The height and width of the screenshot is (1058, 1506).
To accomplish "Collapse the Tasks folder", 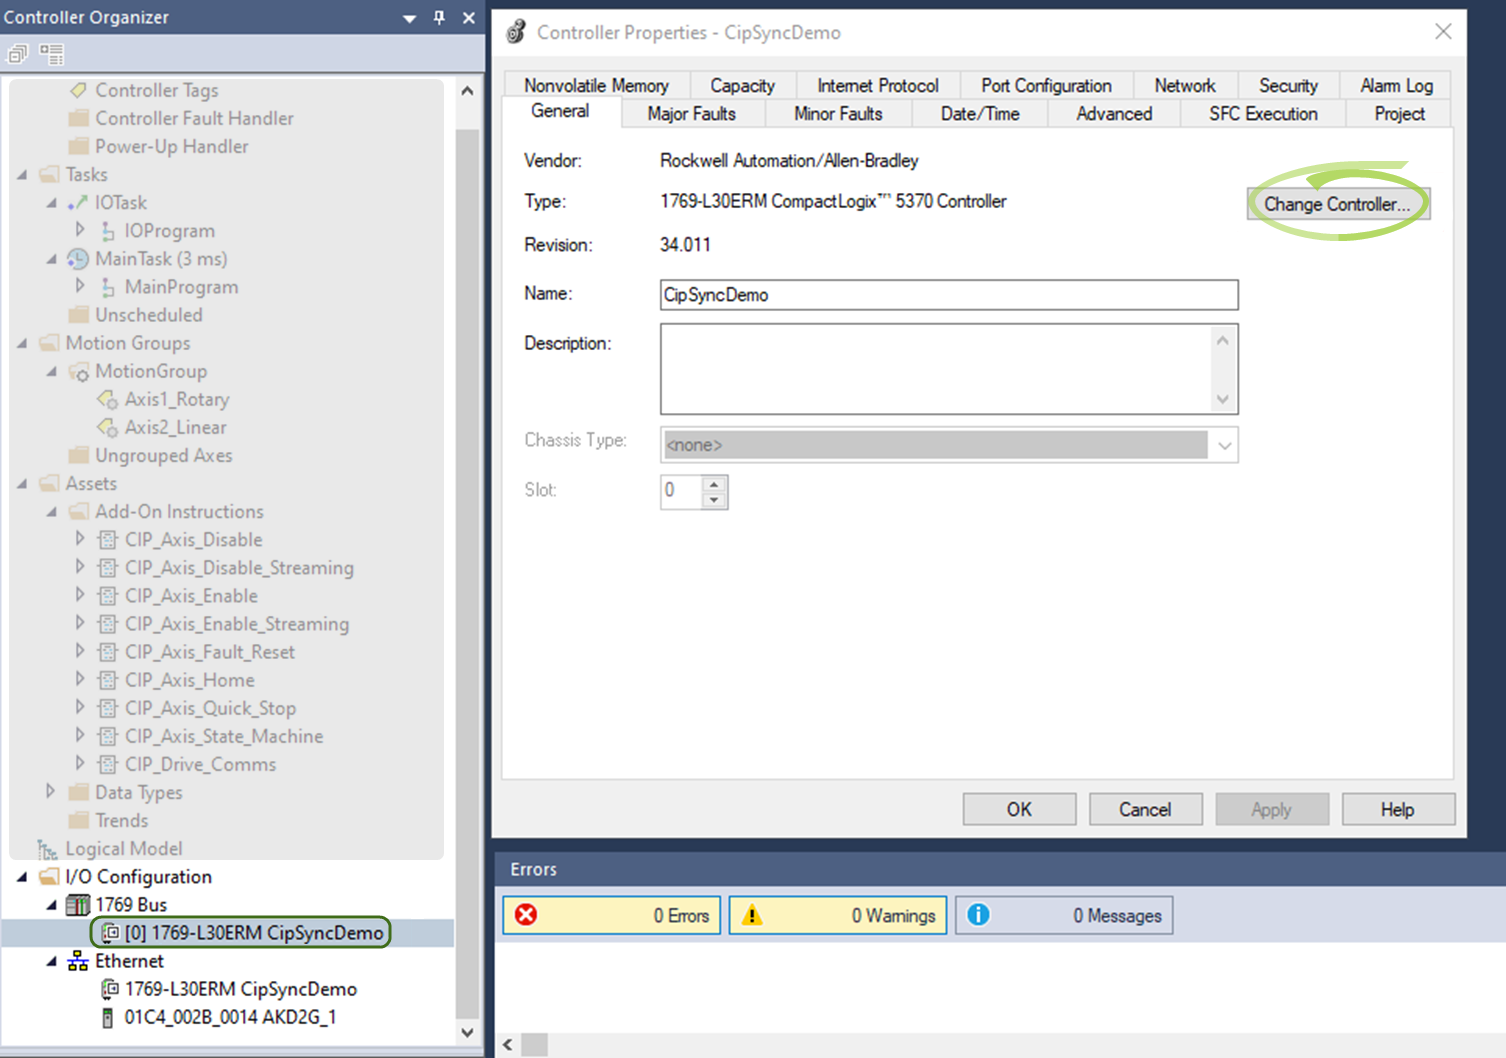I will coord(22,175).
